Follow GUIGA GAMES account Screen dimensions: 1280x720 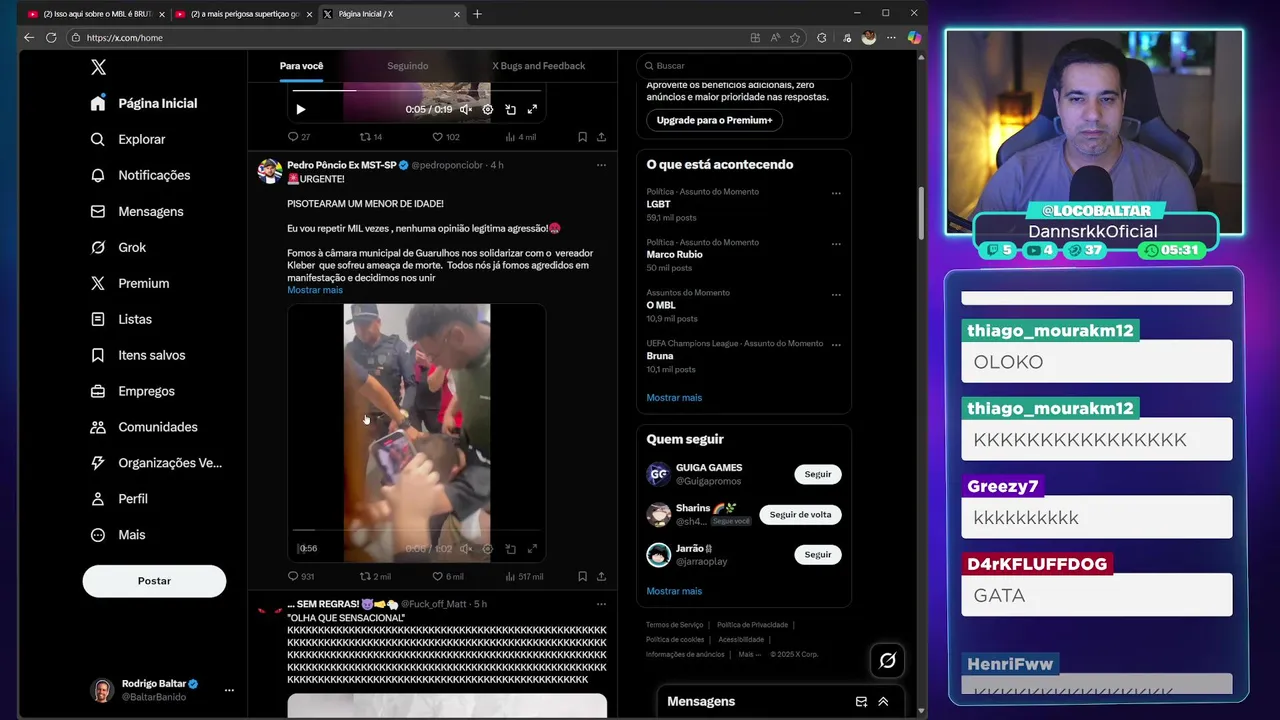tap(818, 474)
